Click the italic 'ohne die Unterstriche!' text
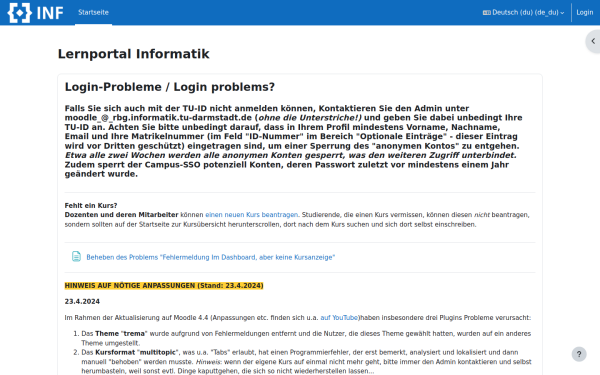 pos(310,118)
